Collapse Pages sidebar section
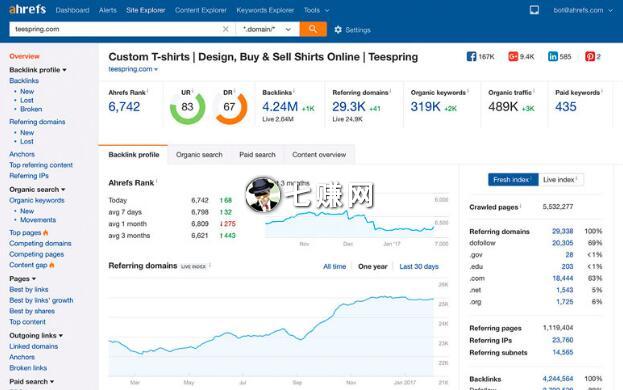The width and height of the screenshot is (623, 390). (x=22, y=279)
